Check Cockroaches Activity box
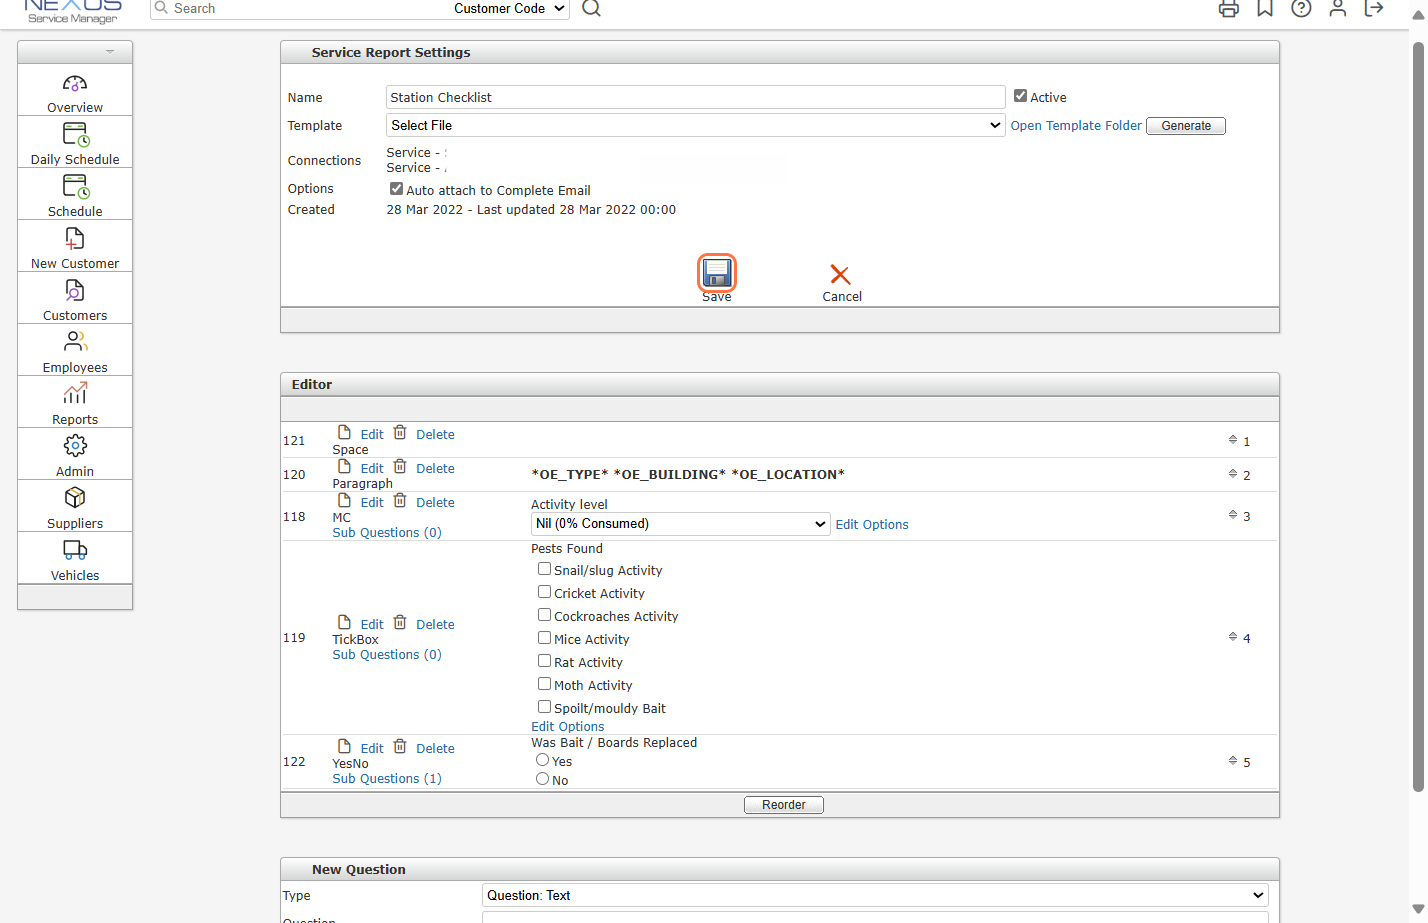1428x923 pixels. (x=544, y=614)
